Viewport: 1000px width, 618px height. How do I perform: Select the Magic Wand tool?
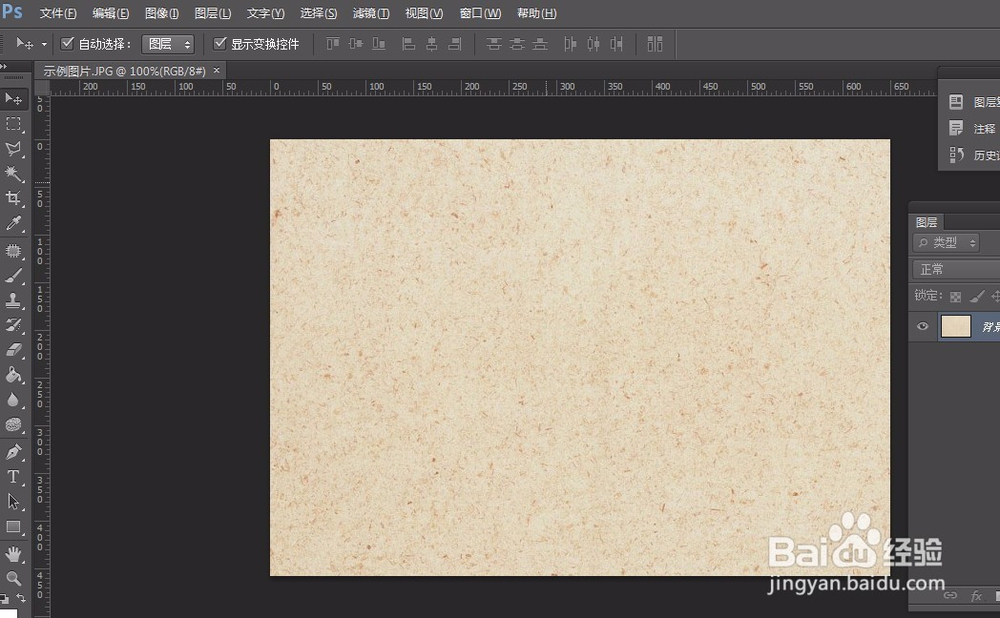tap(13, 173)
